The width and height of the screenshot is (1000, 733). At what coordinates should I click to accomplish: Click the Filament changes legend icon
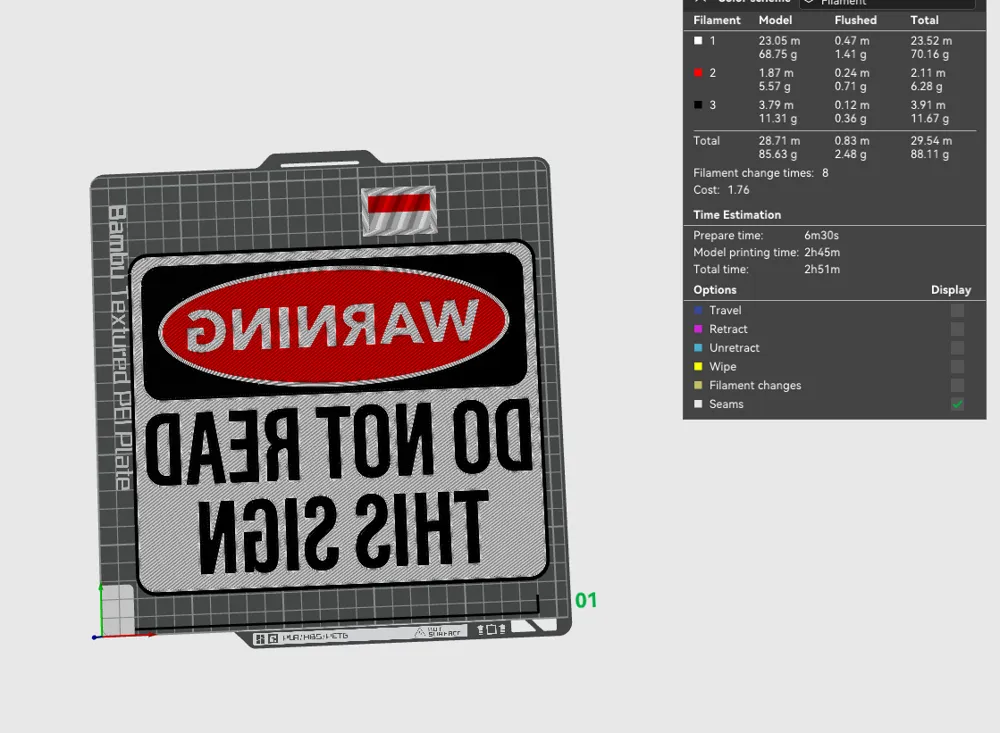[x=698, y=385]
